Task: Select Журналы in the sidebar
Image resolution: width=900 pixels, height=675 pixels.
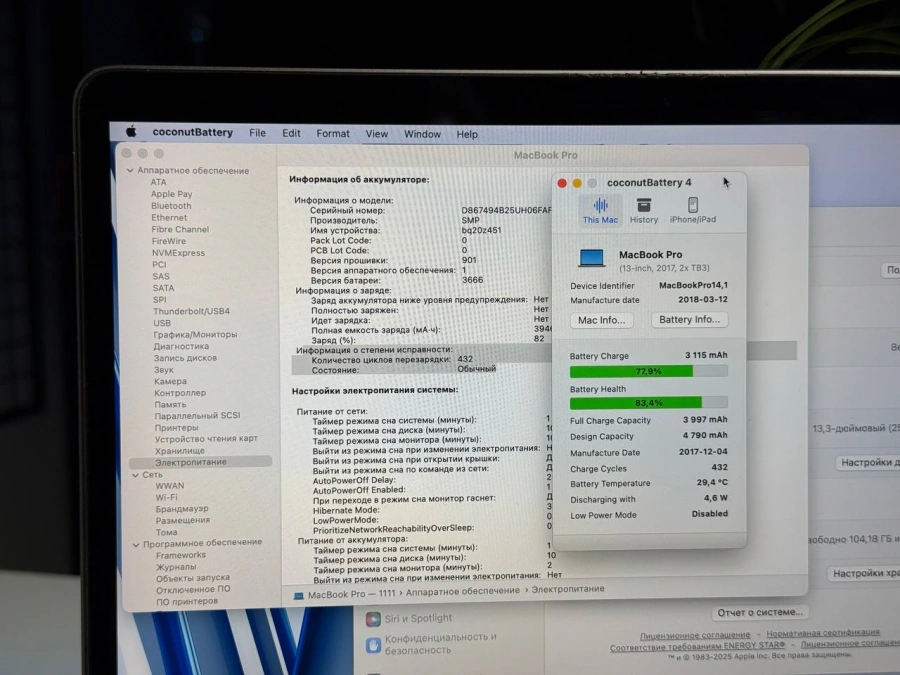Action: pyautogui.click(x=176, y=567)
